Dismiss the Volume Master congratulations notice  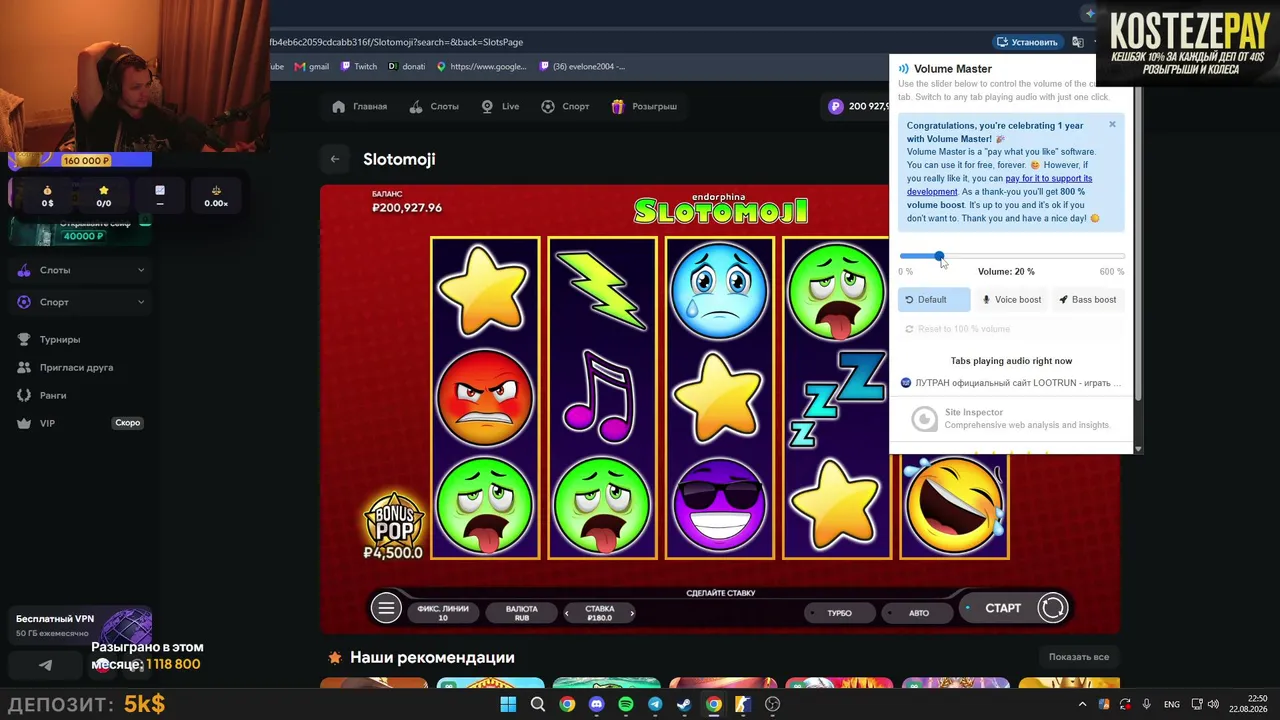point(1112,125)
